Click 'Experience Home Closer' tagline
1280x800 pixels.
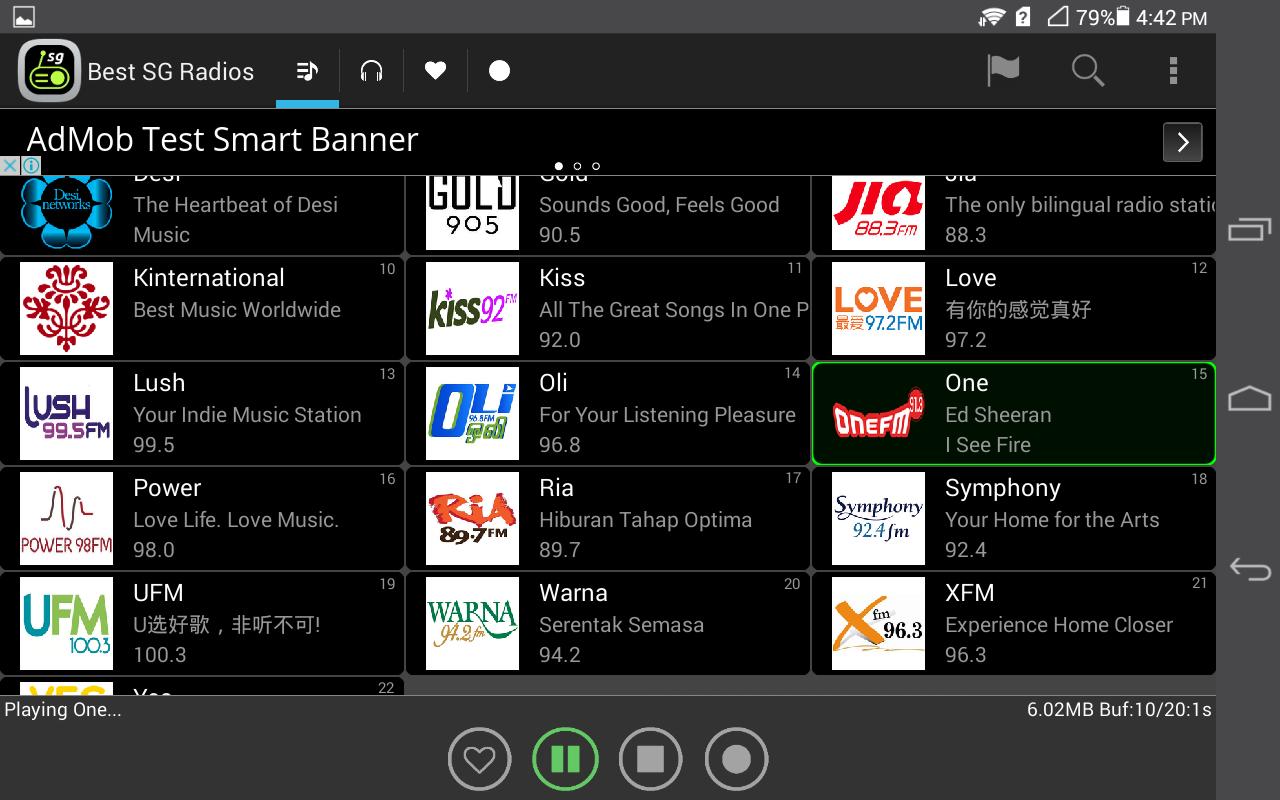(1059, 625)
